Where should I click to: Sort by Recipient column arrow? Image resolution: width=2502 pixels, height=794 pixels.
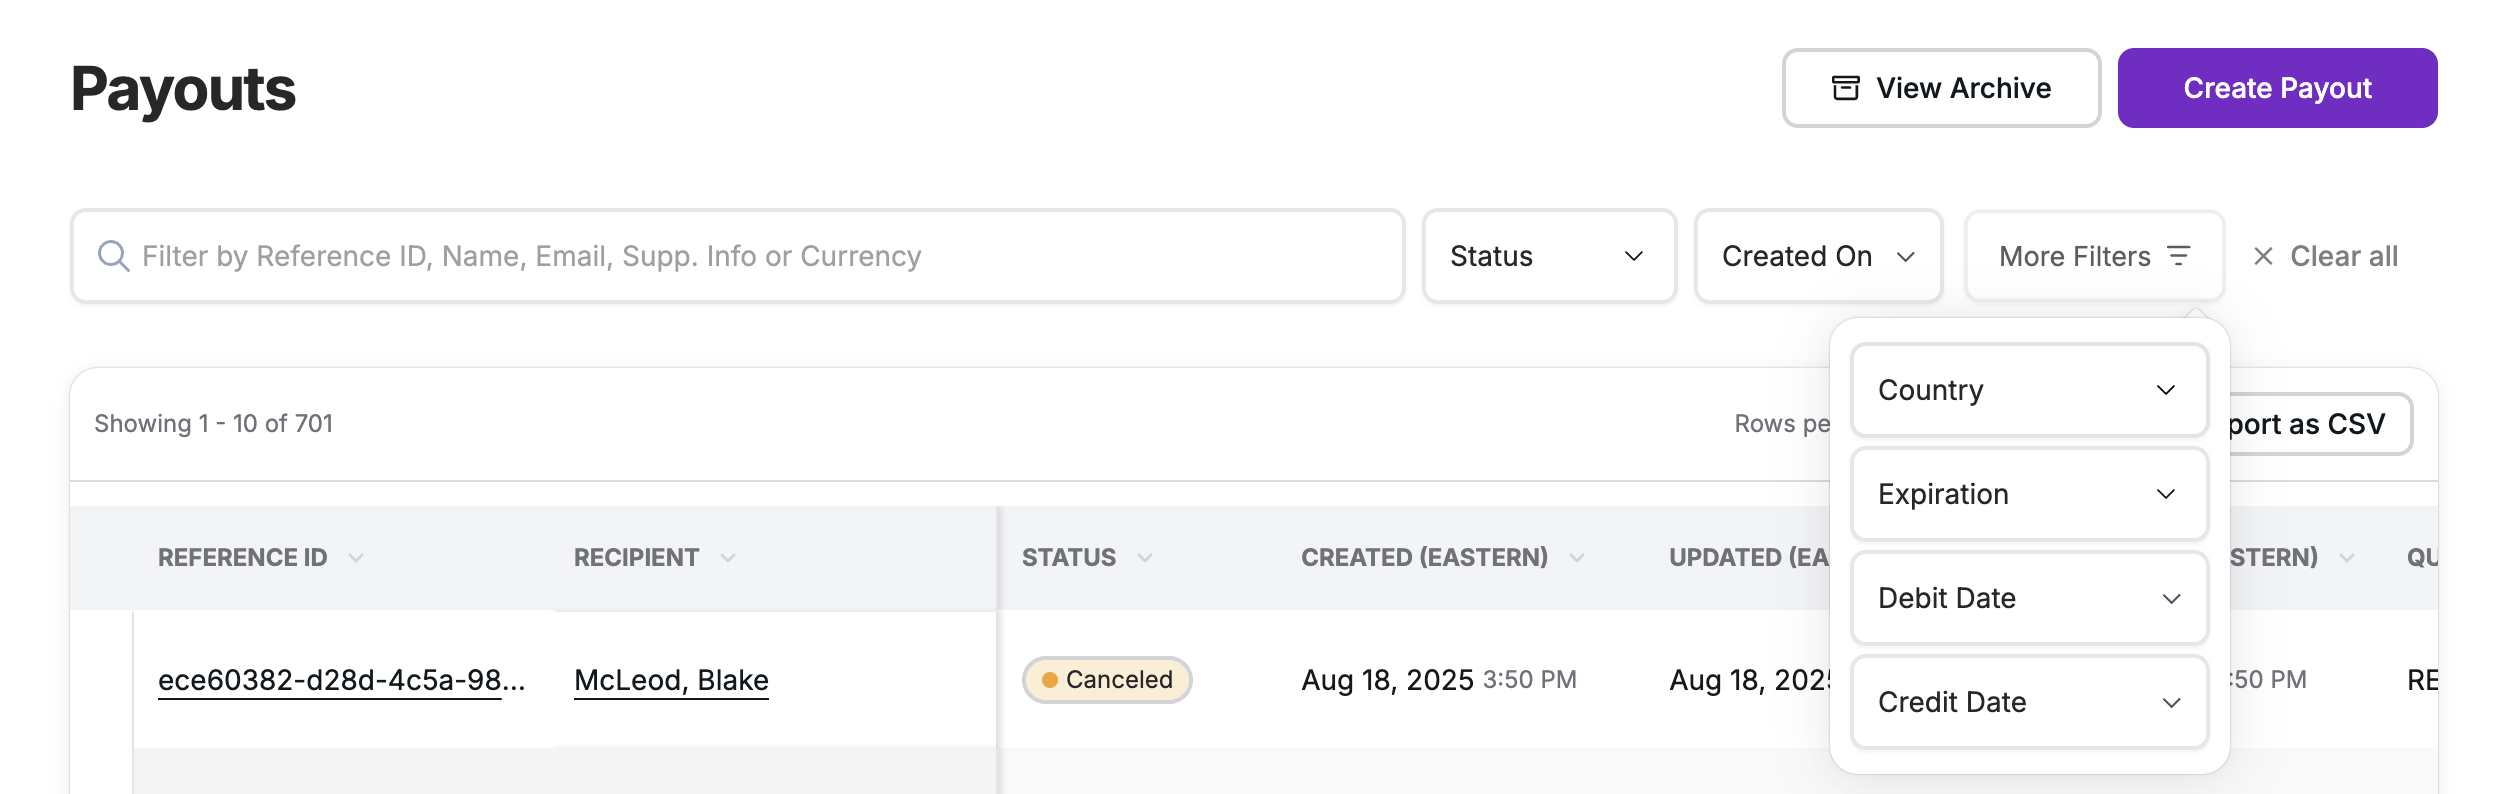point(728,558)
